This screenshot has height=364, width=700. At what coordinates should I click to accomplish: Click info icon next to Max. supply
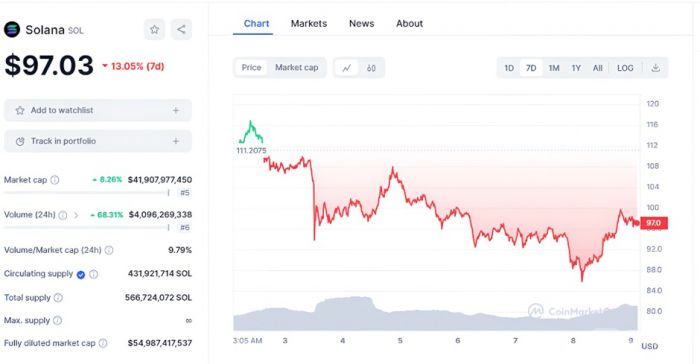pyautogui.click(x=57, y=320)
